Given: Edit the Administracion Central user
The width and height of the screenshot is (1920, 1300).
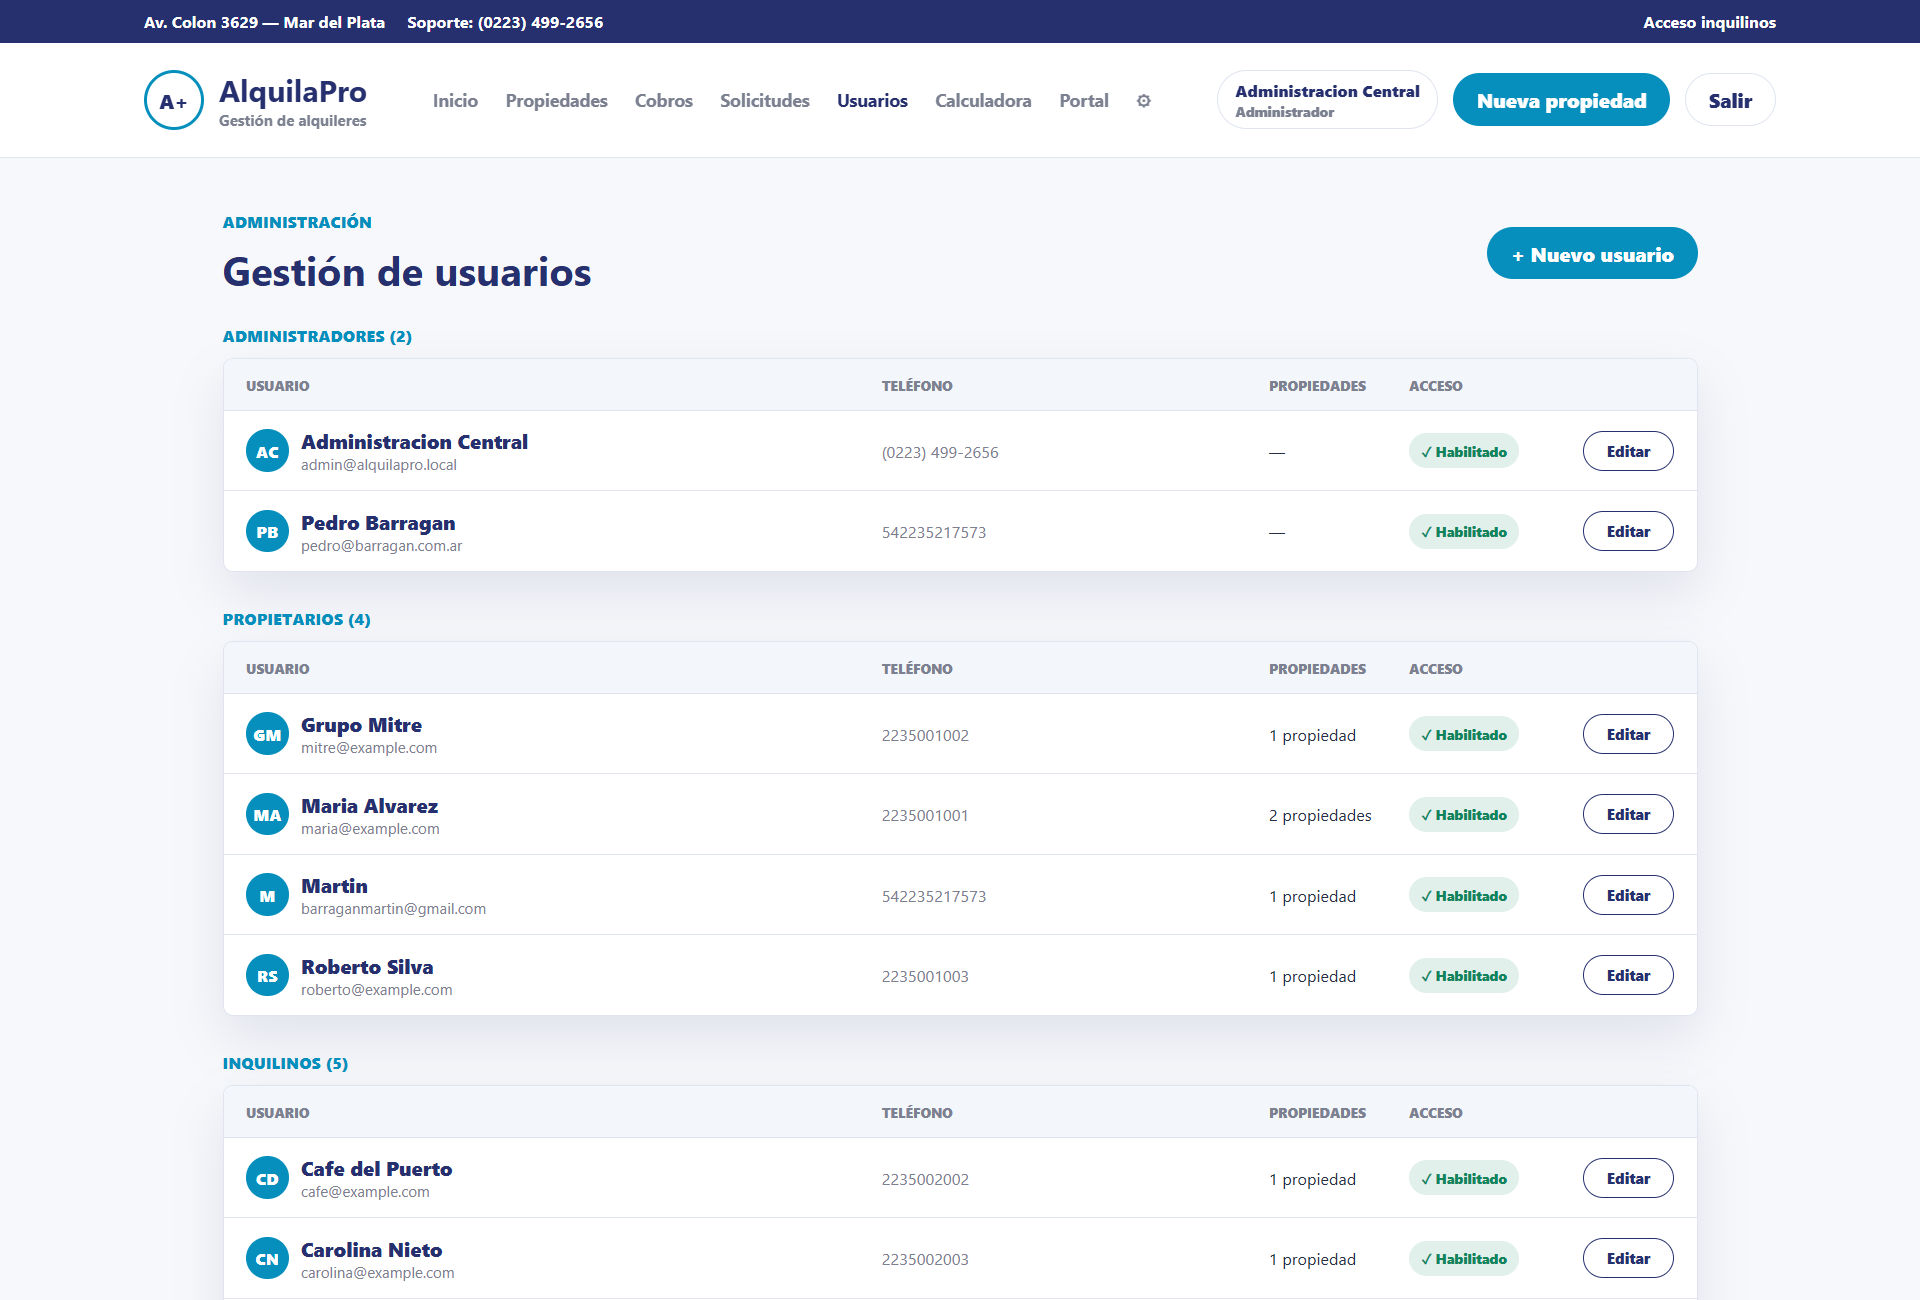Looking at the screenshot, I should [x=1628, y=452].
